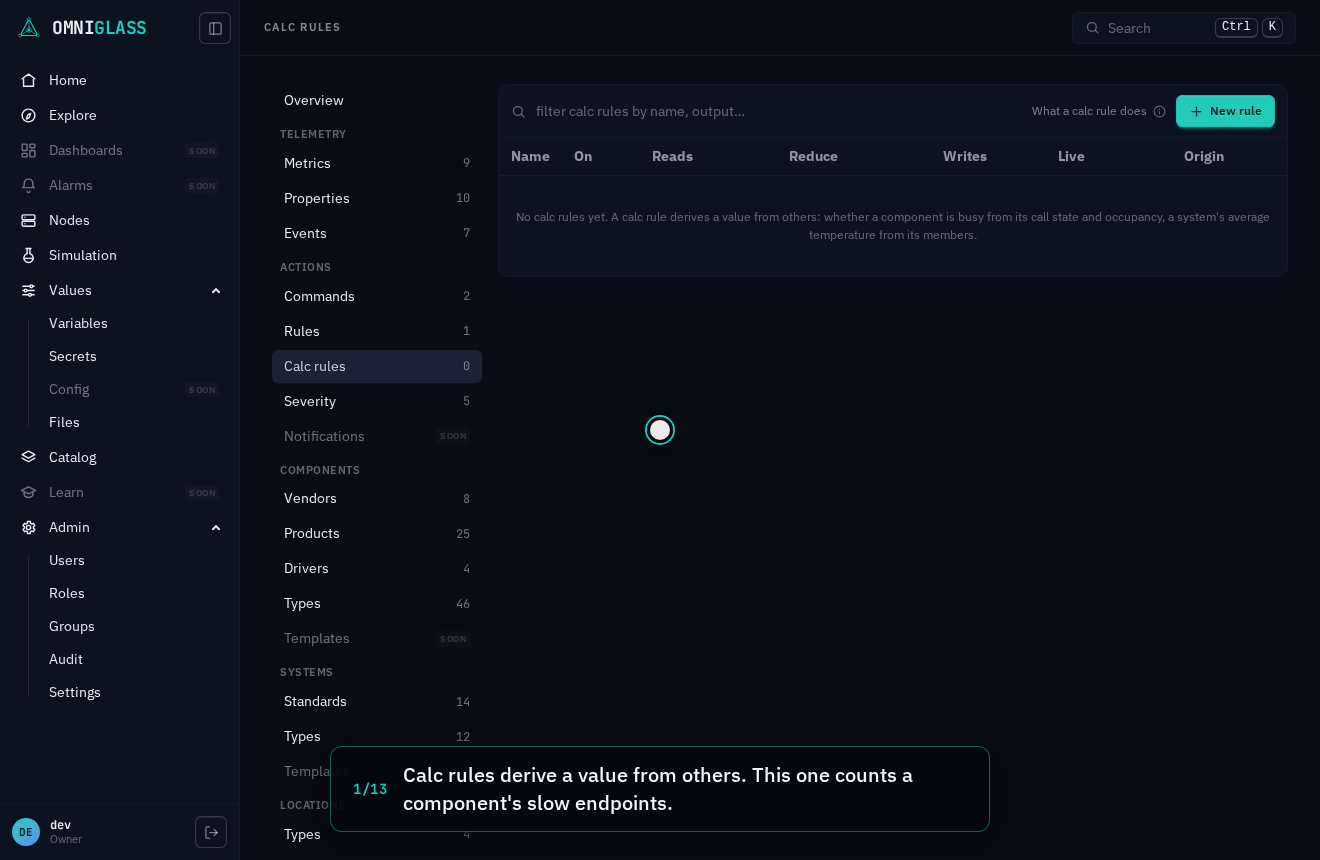Click the Dashboards grid icon
1320x860 pixels.
tap(29, 150)
